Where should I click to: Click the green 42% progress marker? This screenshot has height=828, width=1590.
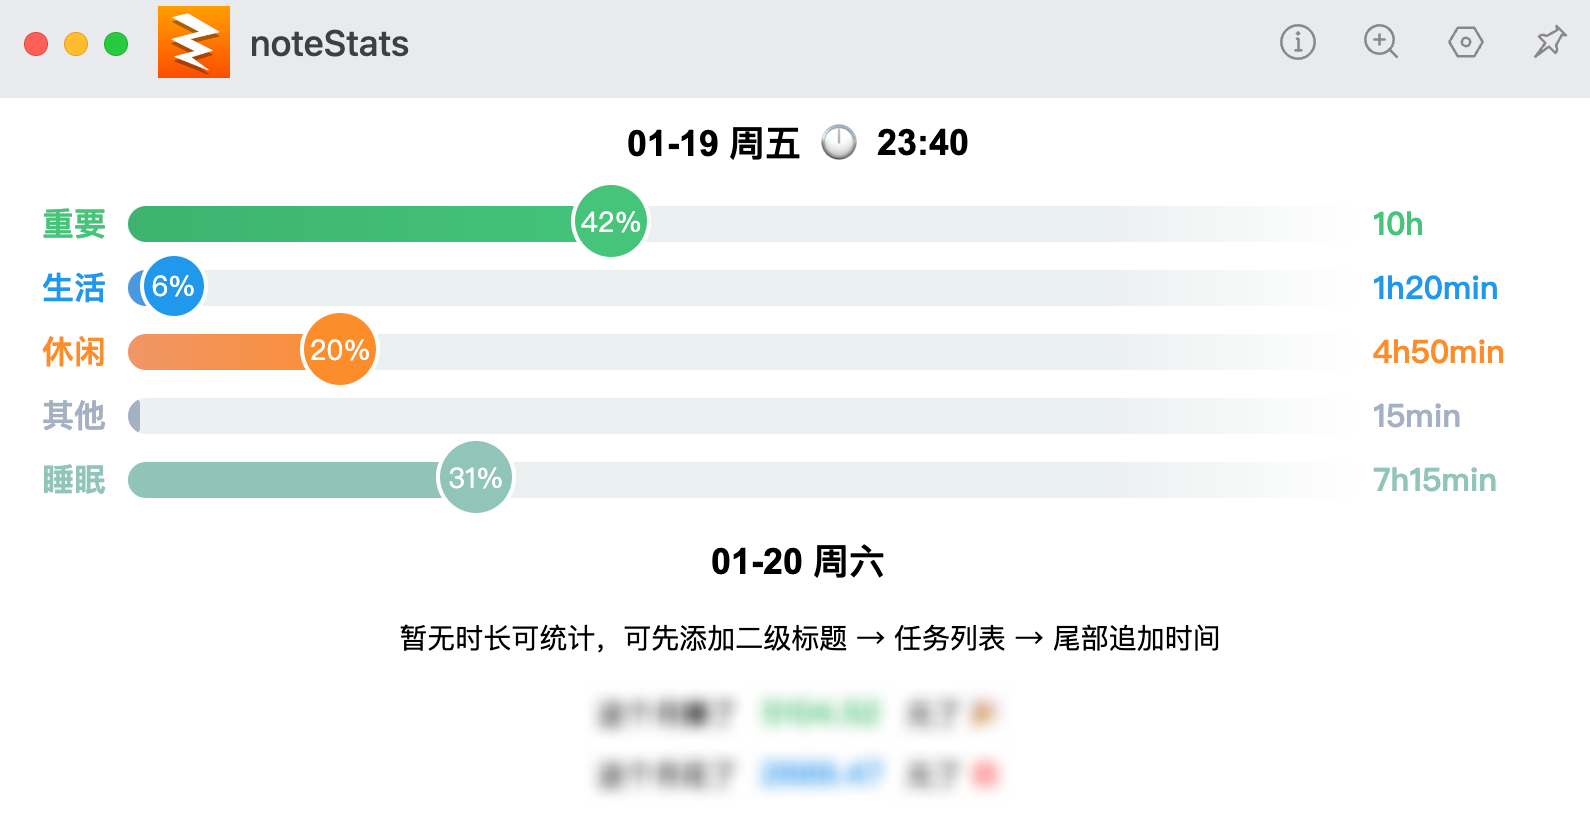coord(611,222)
